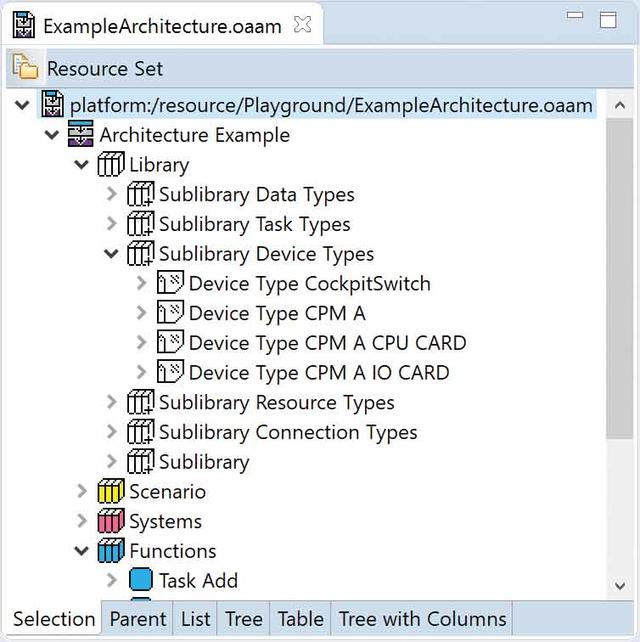Switch to the Tree tab
Viewport: 640px width, 642px height.
tap(244, 618)
